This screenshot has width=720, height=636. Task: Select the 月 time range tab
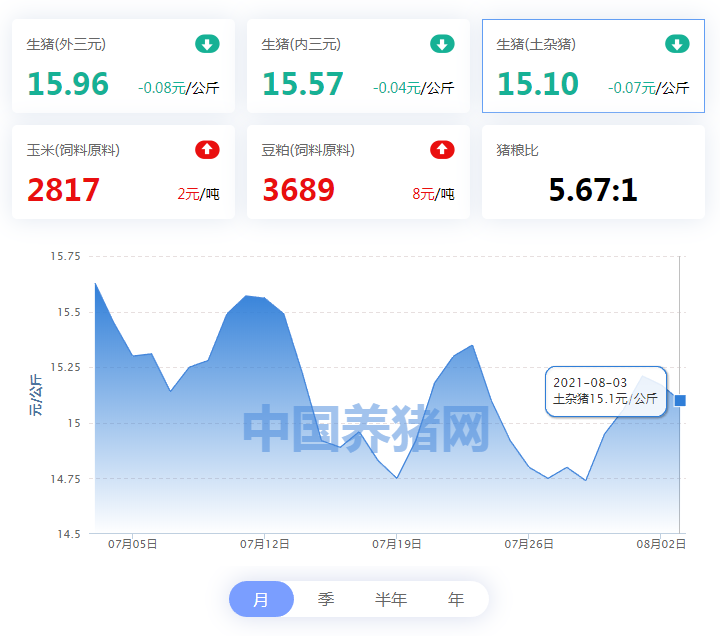point(261,600)
